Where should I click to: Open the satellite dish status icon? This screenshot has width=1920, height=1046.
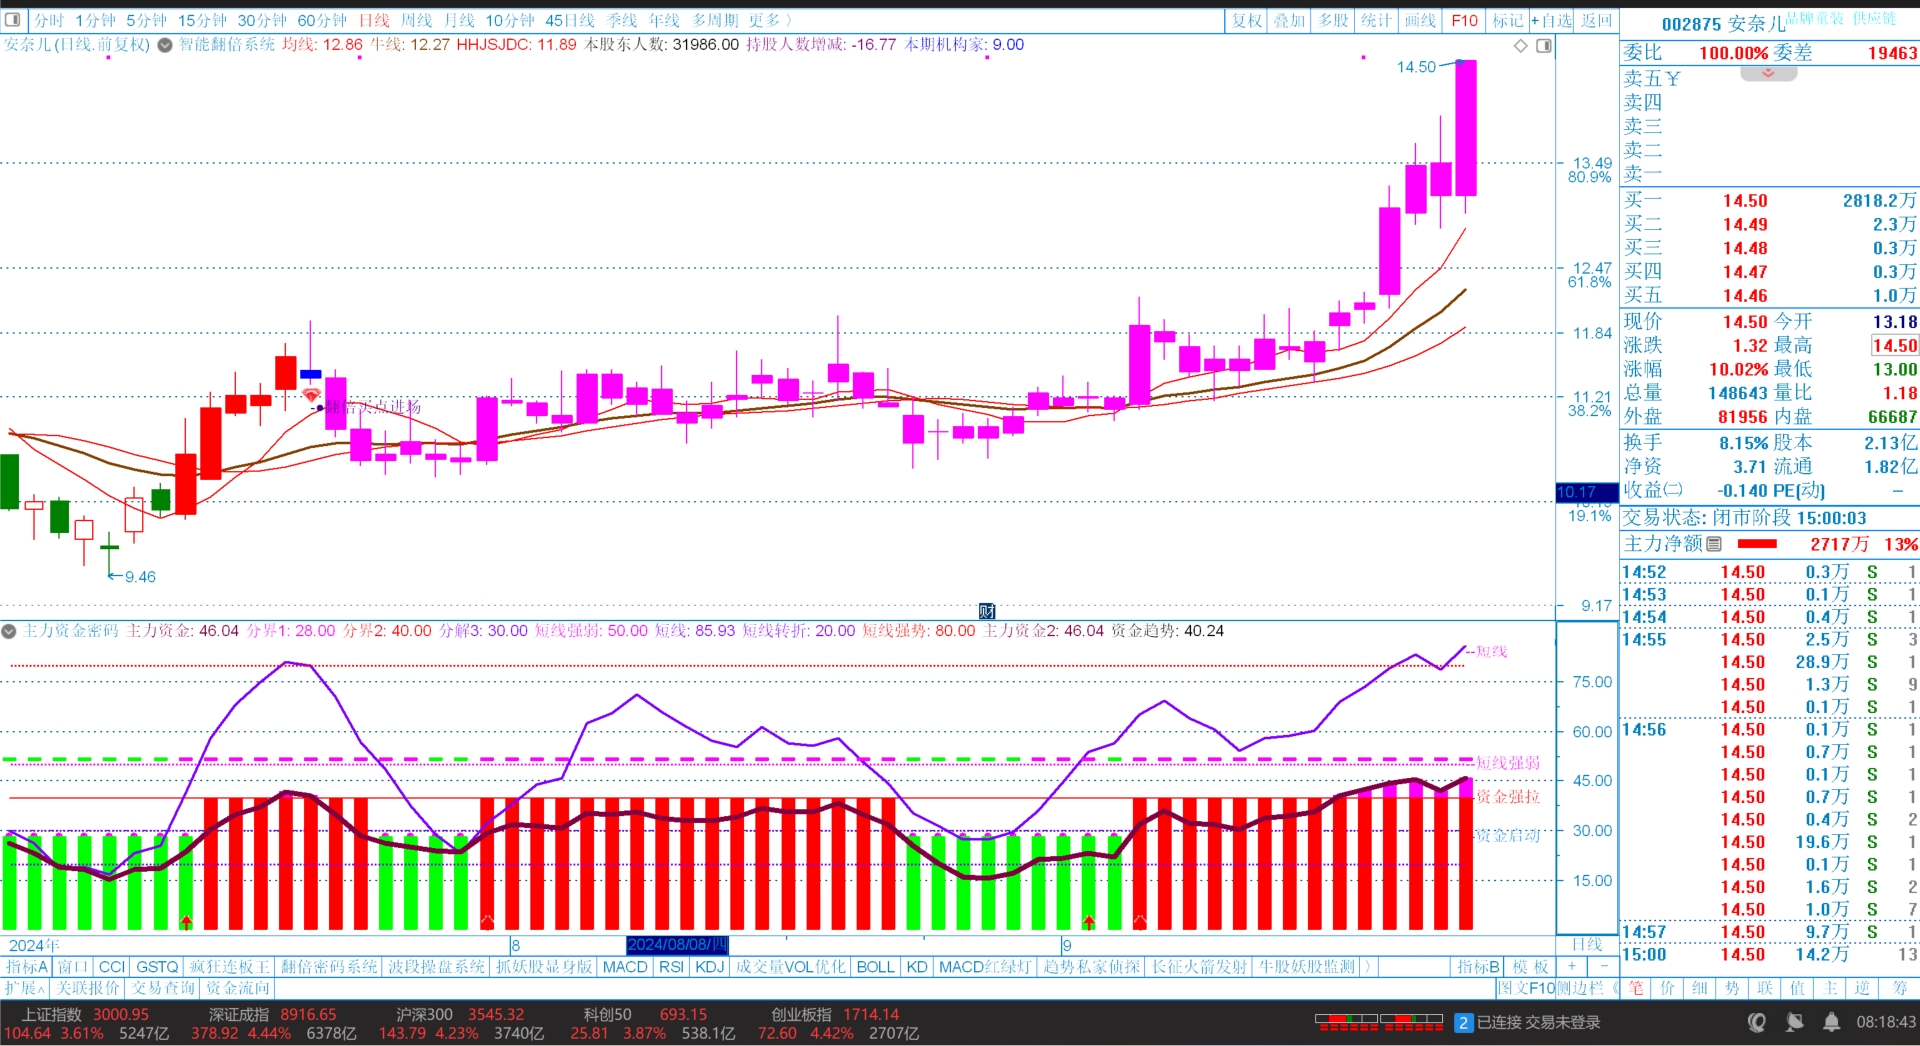[1795, 1022]
